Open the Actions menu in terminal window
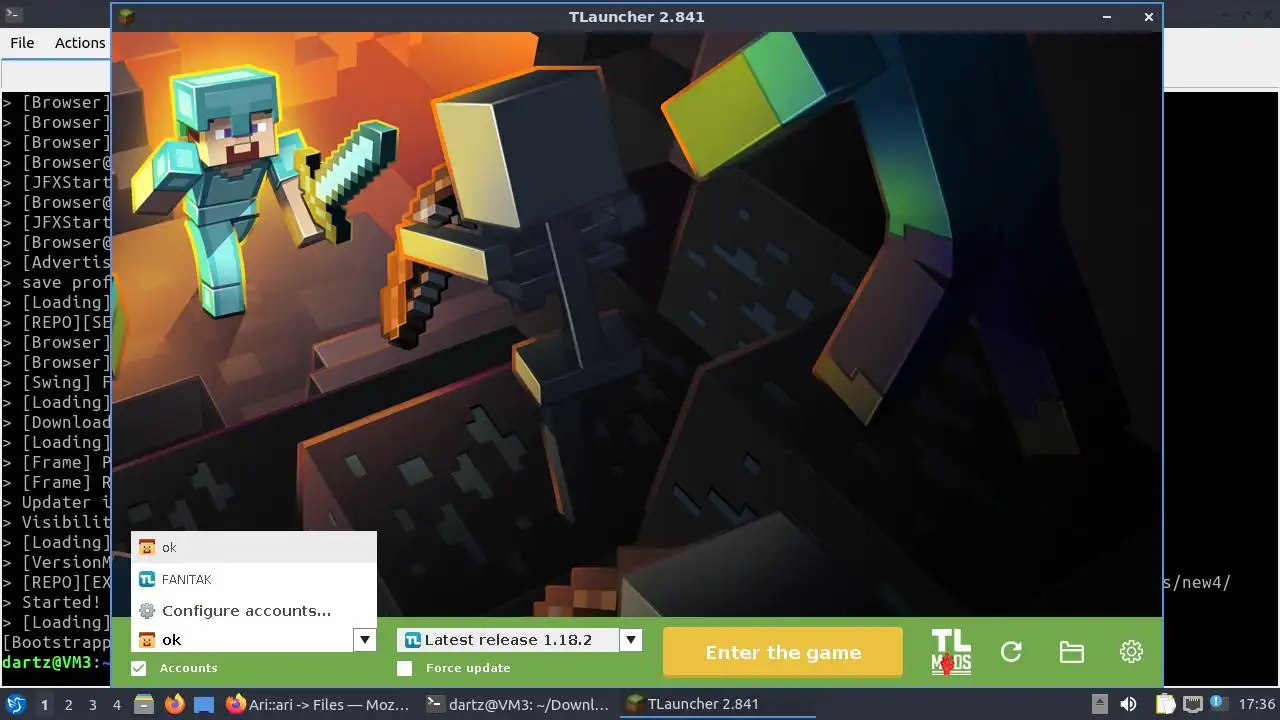 80,42
